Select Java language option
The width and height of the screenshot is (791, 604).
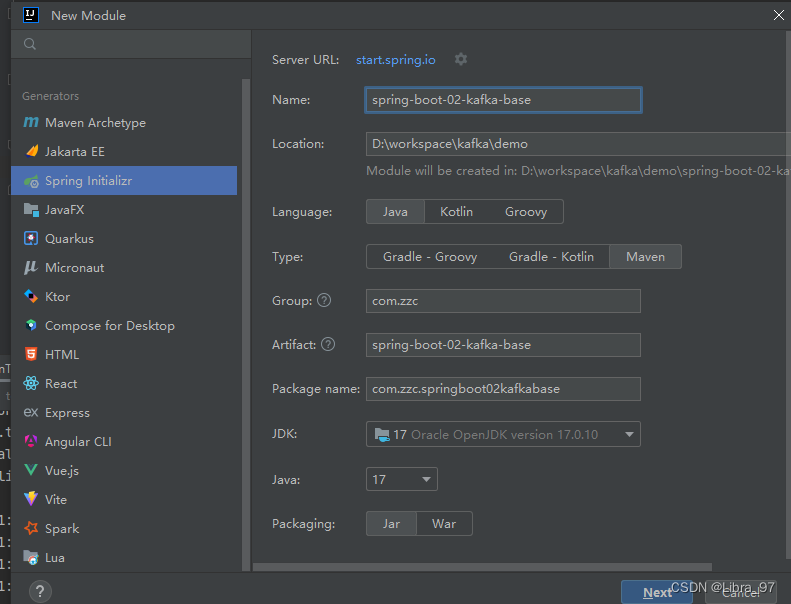coord(395,211)
